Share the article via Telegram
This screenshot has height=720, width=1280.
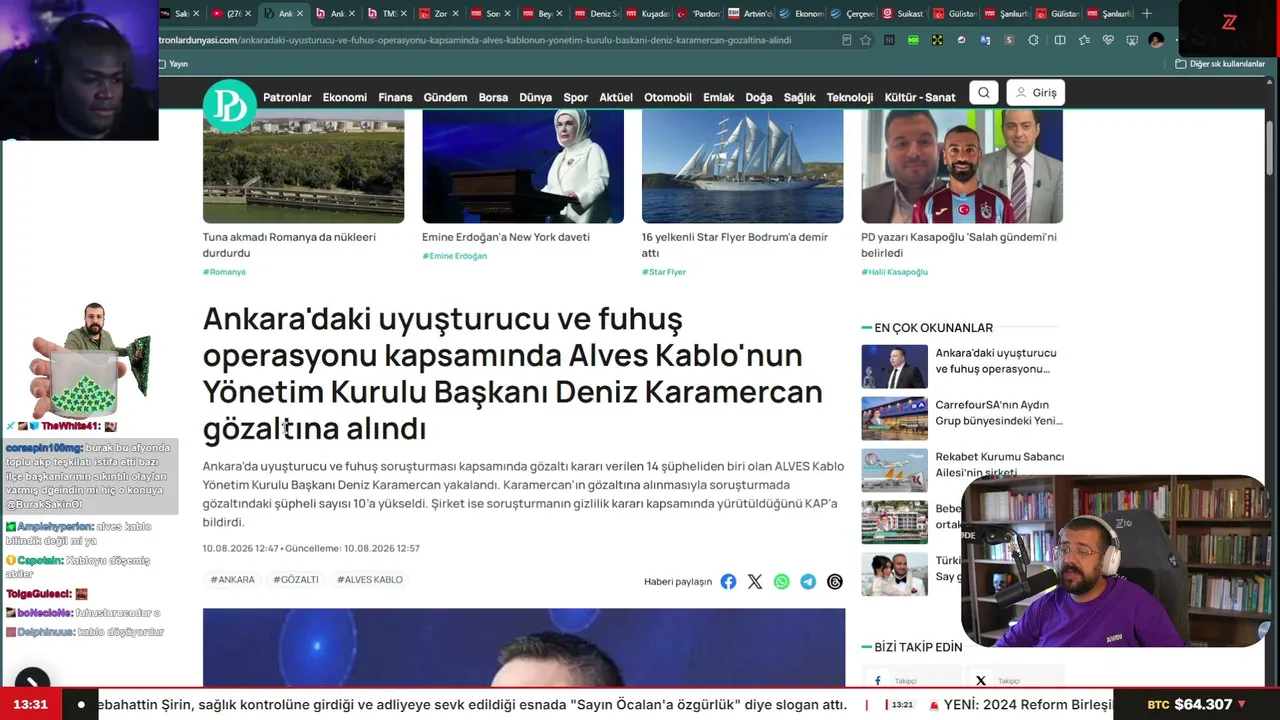pos(808,582)
